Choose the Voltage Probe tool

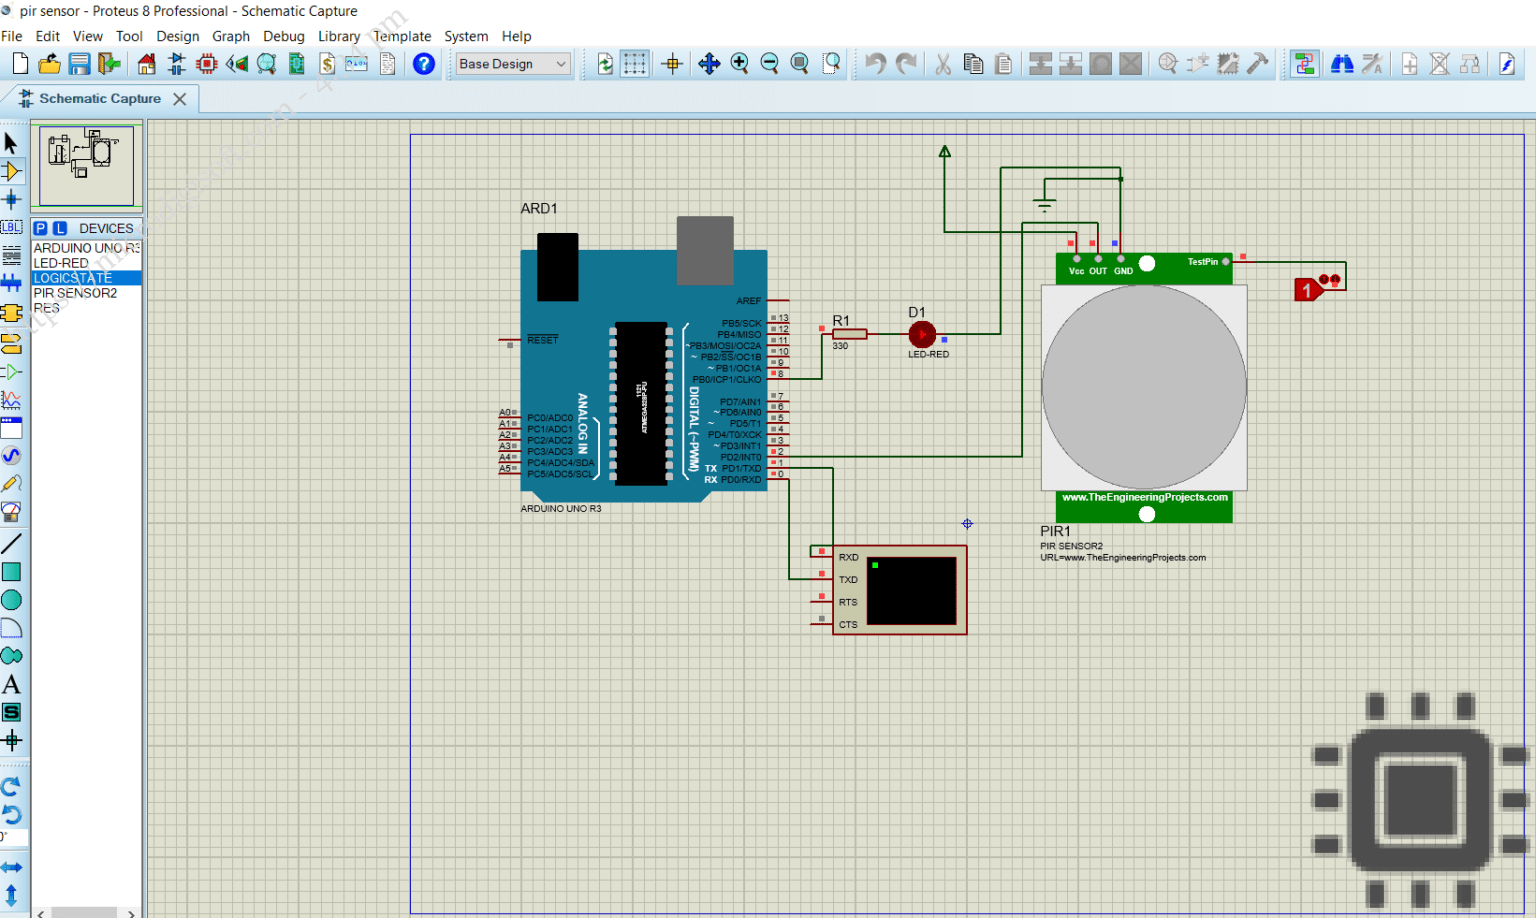coord(13,484)
